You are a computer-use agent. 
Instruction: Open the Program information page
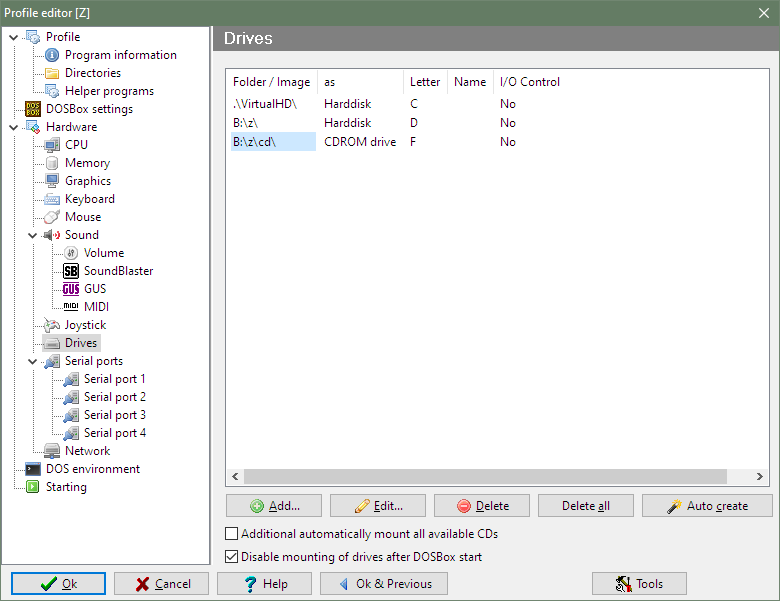(x=121, y=55)
